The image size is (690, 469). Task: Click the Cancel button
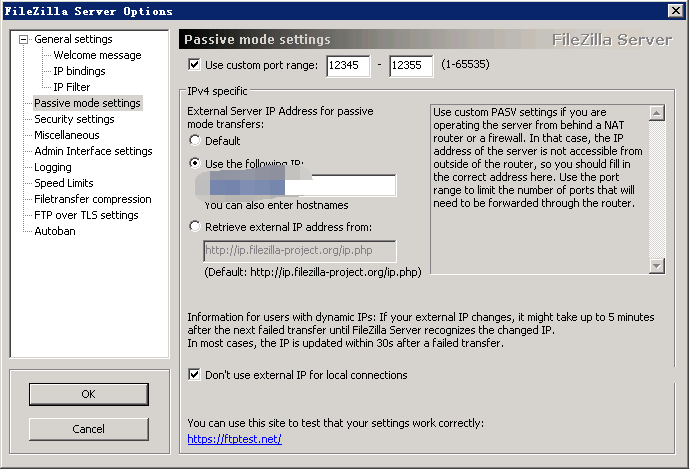point(89,429)
